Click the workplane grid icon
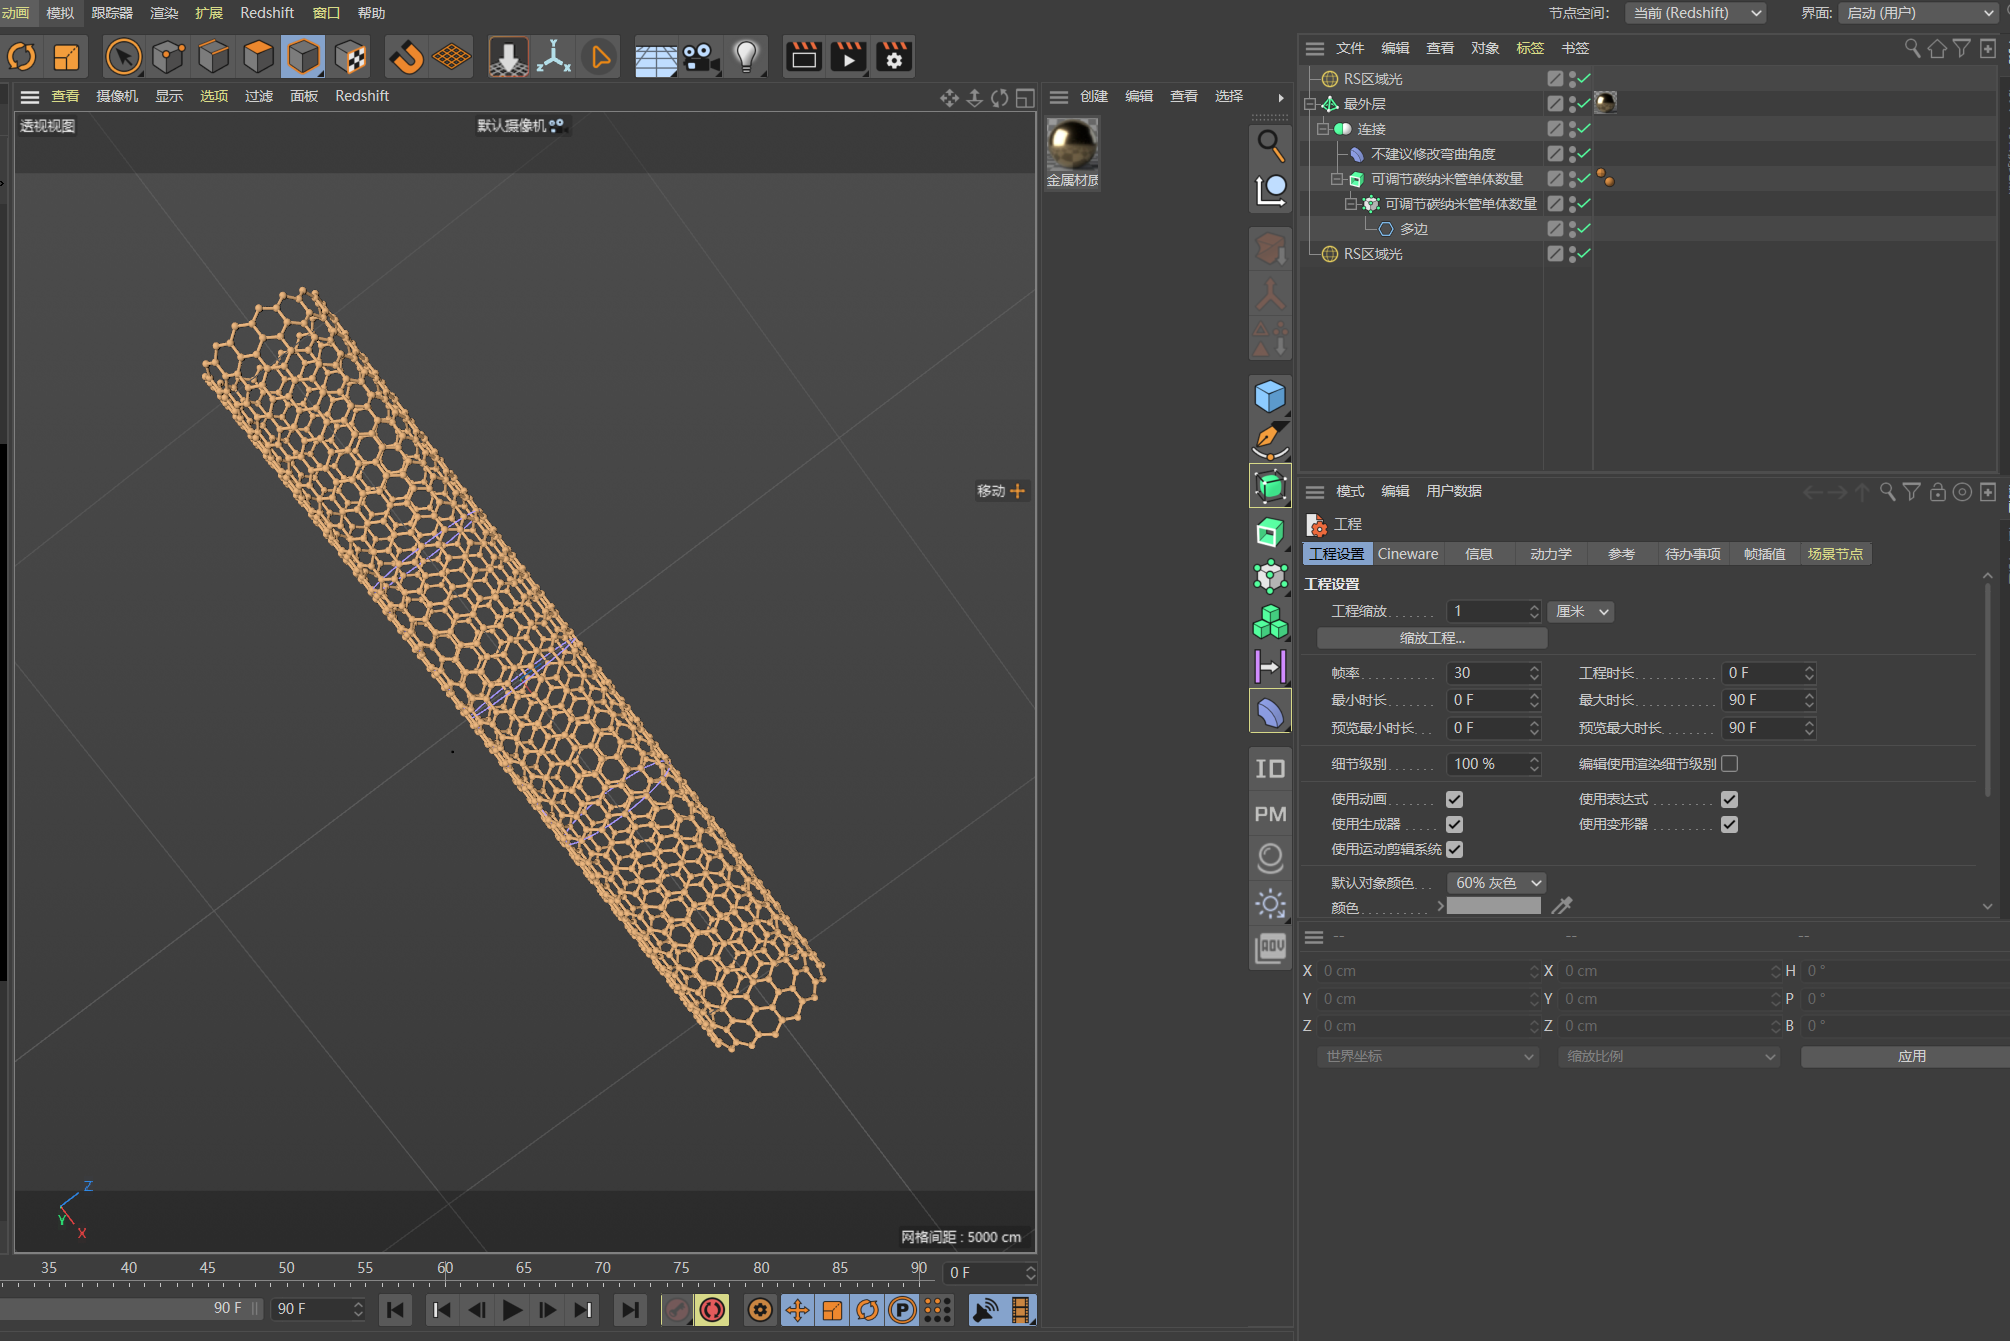Screen dimensions: 2010x1341 [452, 57]
